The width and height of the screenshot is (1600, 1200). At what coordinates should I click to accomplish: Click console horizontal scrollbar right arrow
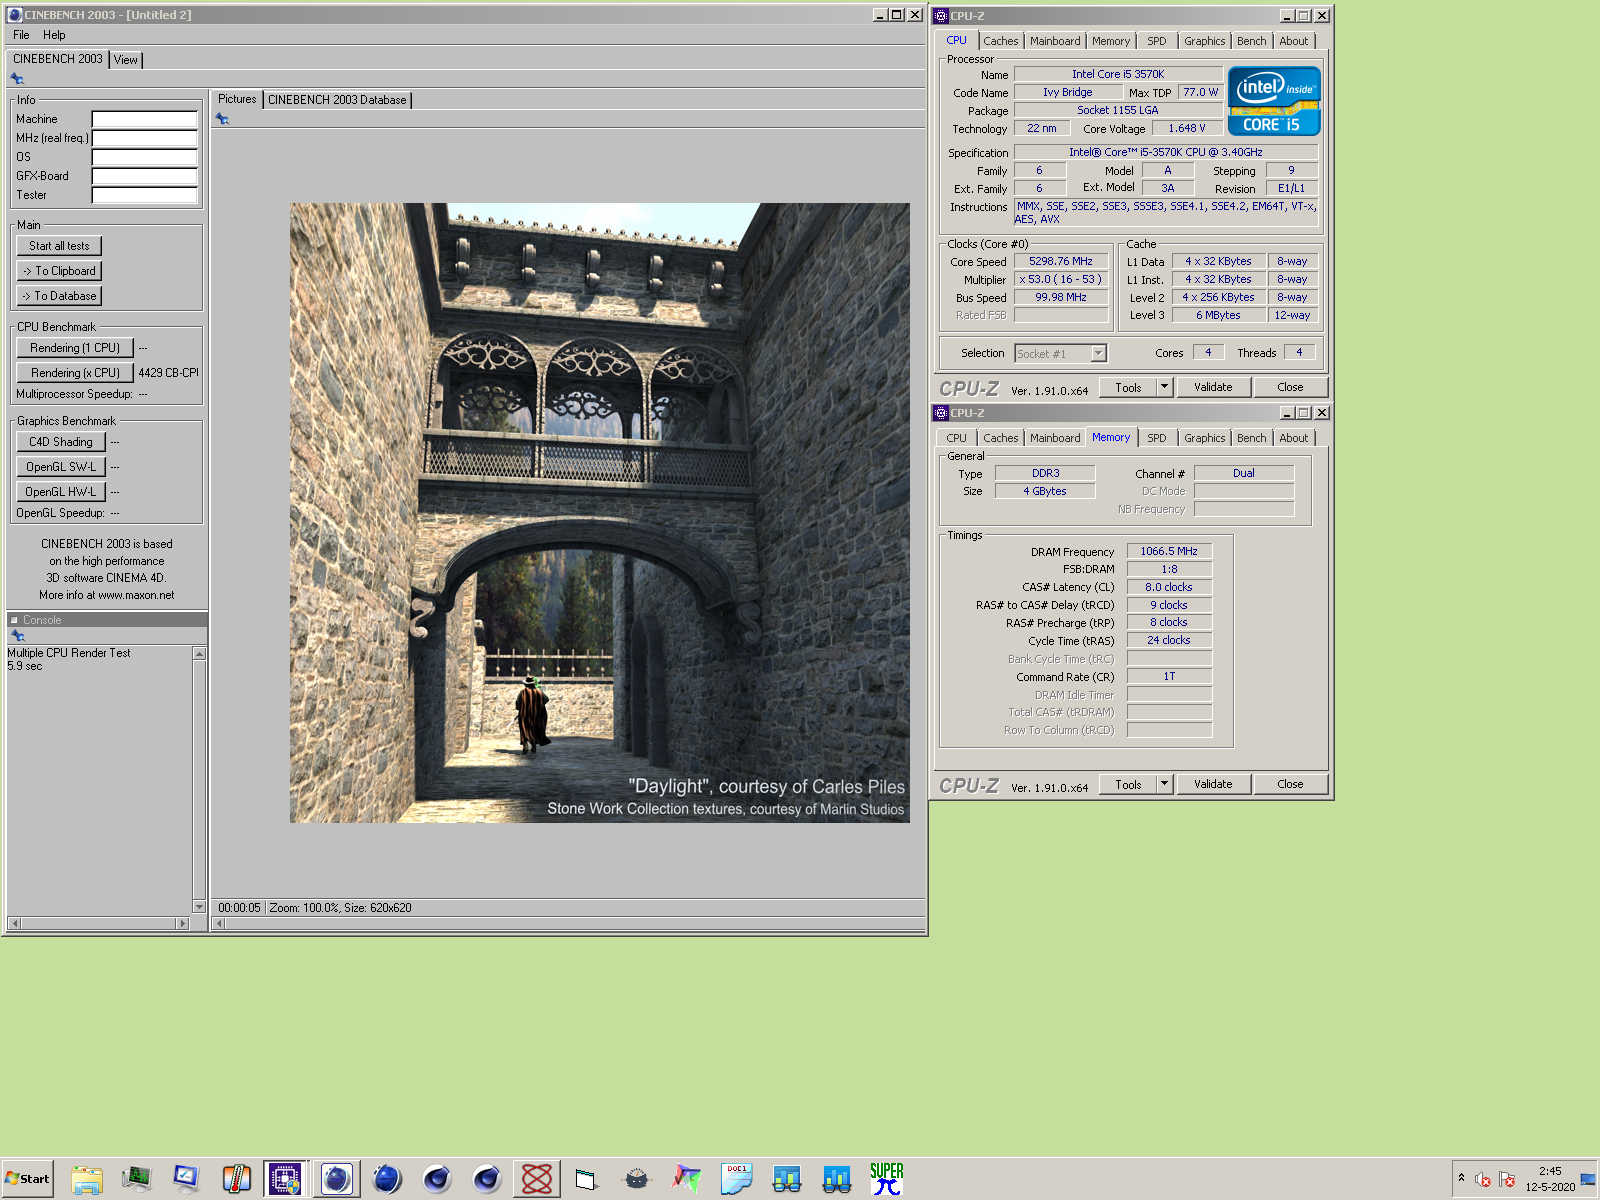click(x=182, y=923)
